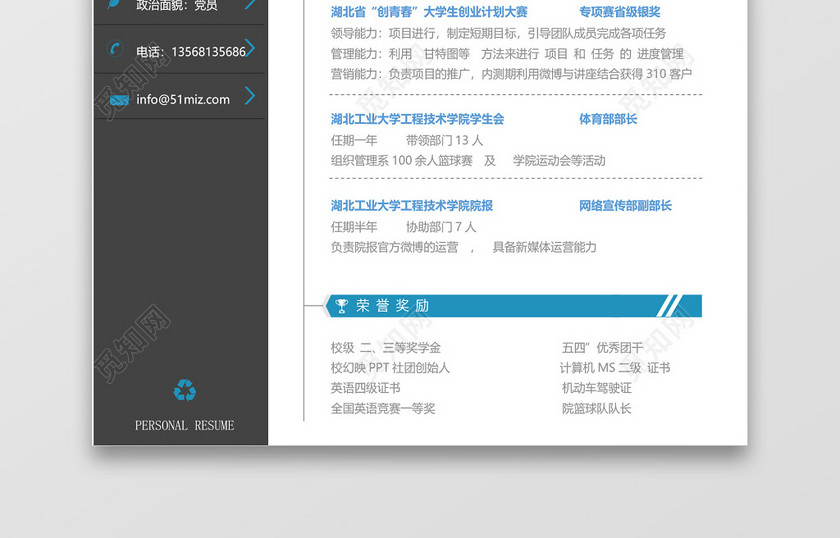Image resolution: width=840 pixels, height=538 pixels.
Task: Click 全国英语竞赛一等奖 honor entry
Action: [x=383, y=408]
